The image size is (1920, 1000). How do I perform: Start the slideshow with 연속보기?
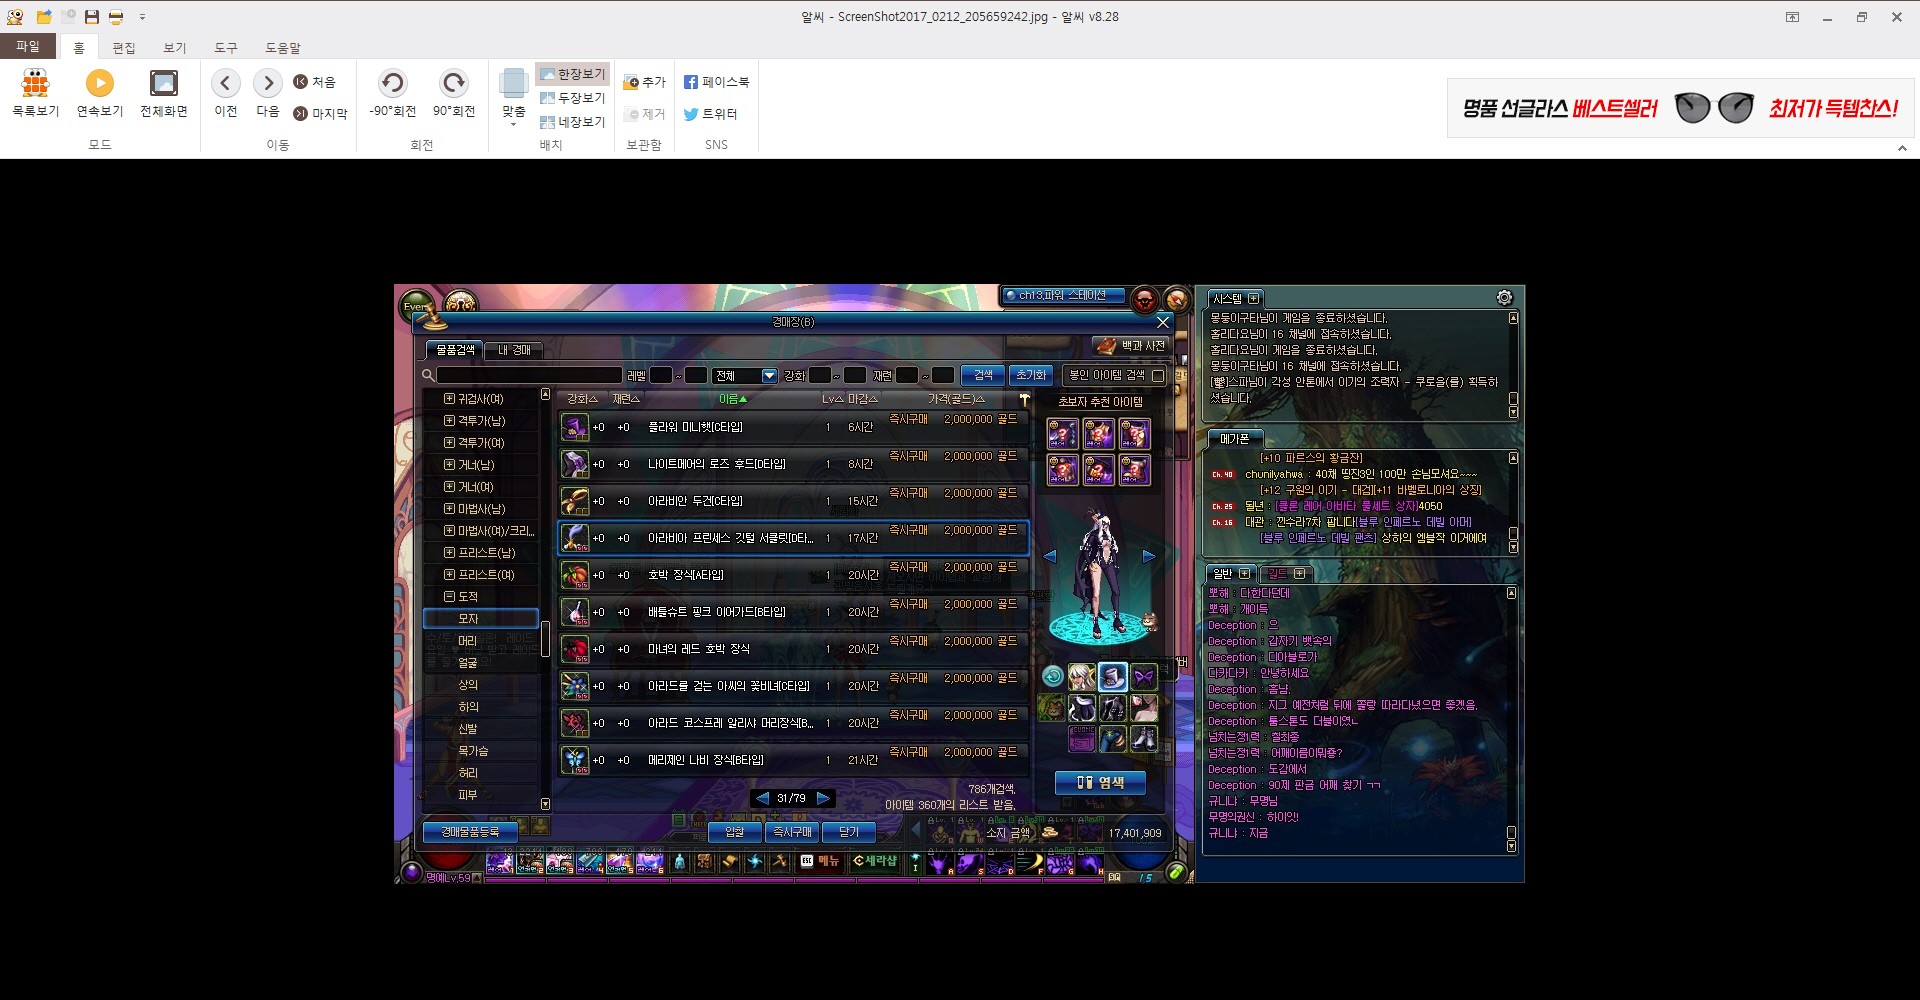99,93
